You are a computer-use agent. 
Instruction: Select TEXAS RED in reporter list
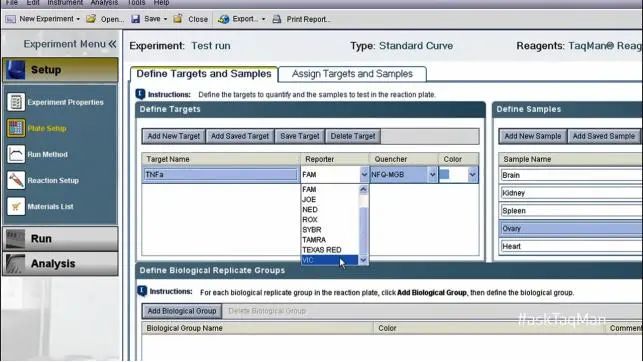[322, 250]
